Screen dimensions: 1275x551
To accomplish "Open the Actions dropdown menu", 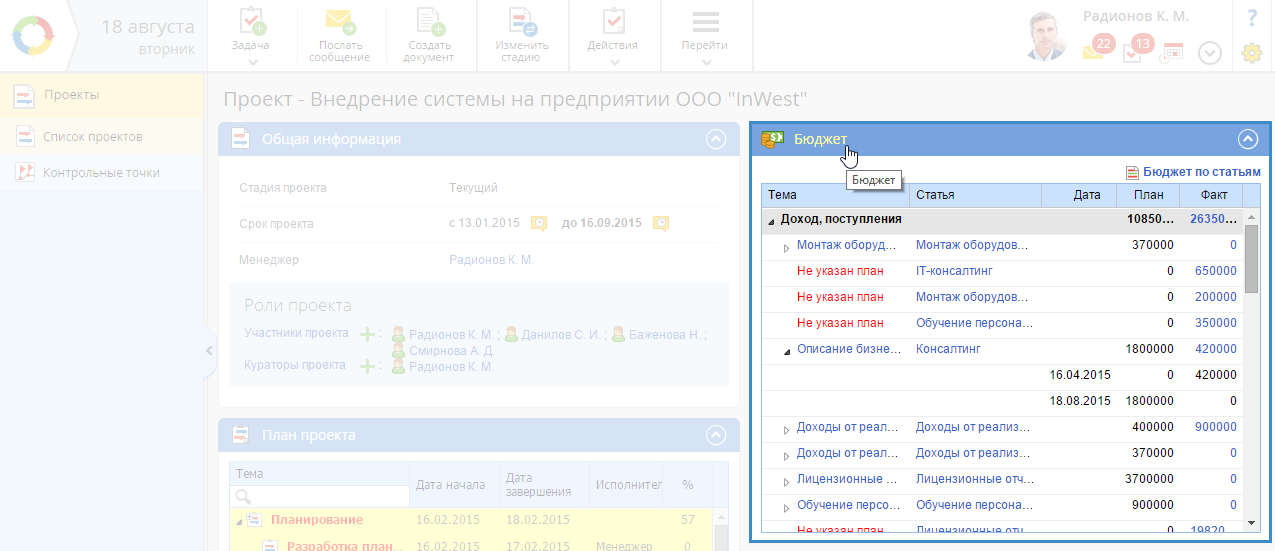I will point(613,35).
